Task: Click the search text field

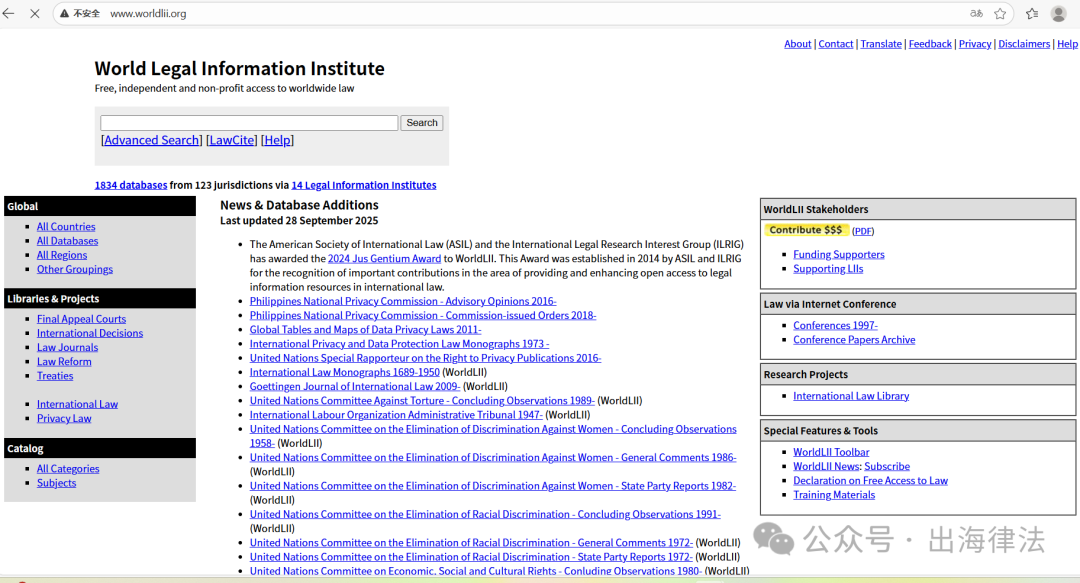Action: [x=249, y=123]
